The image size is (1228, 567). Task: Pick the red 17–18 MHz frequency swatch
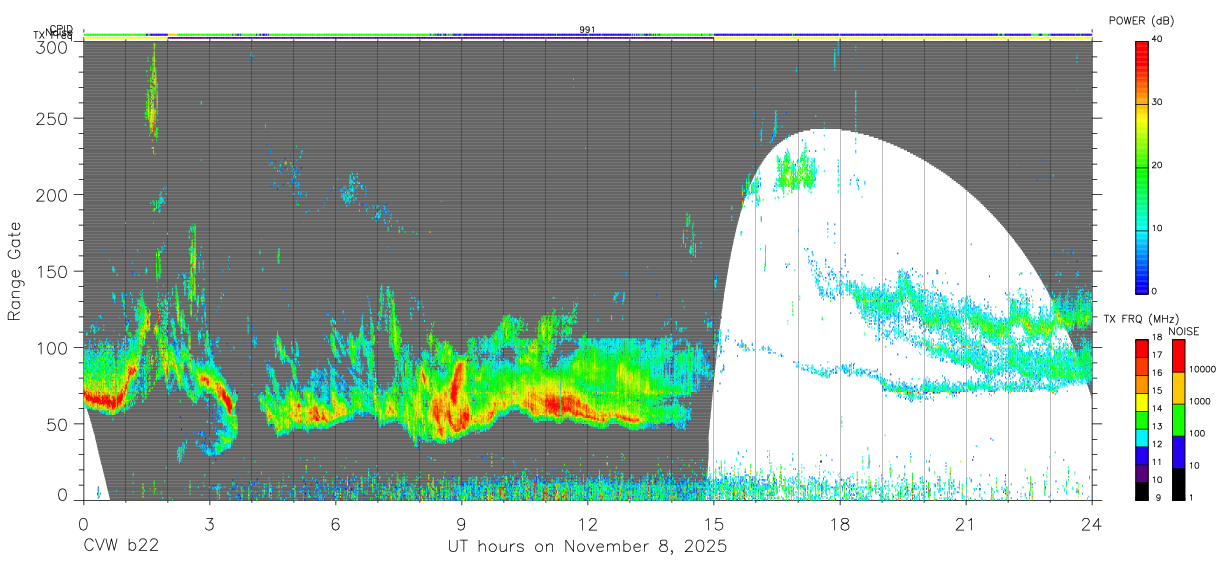[1142, 349]
